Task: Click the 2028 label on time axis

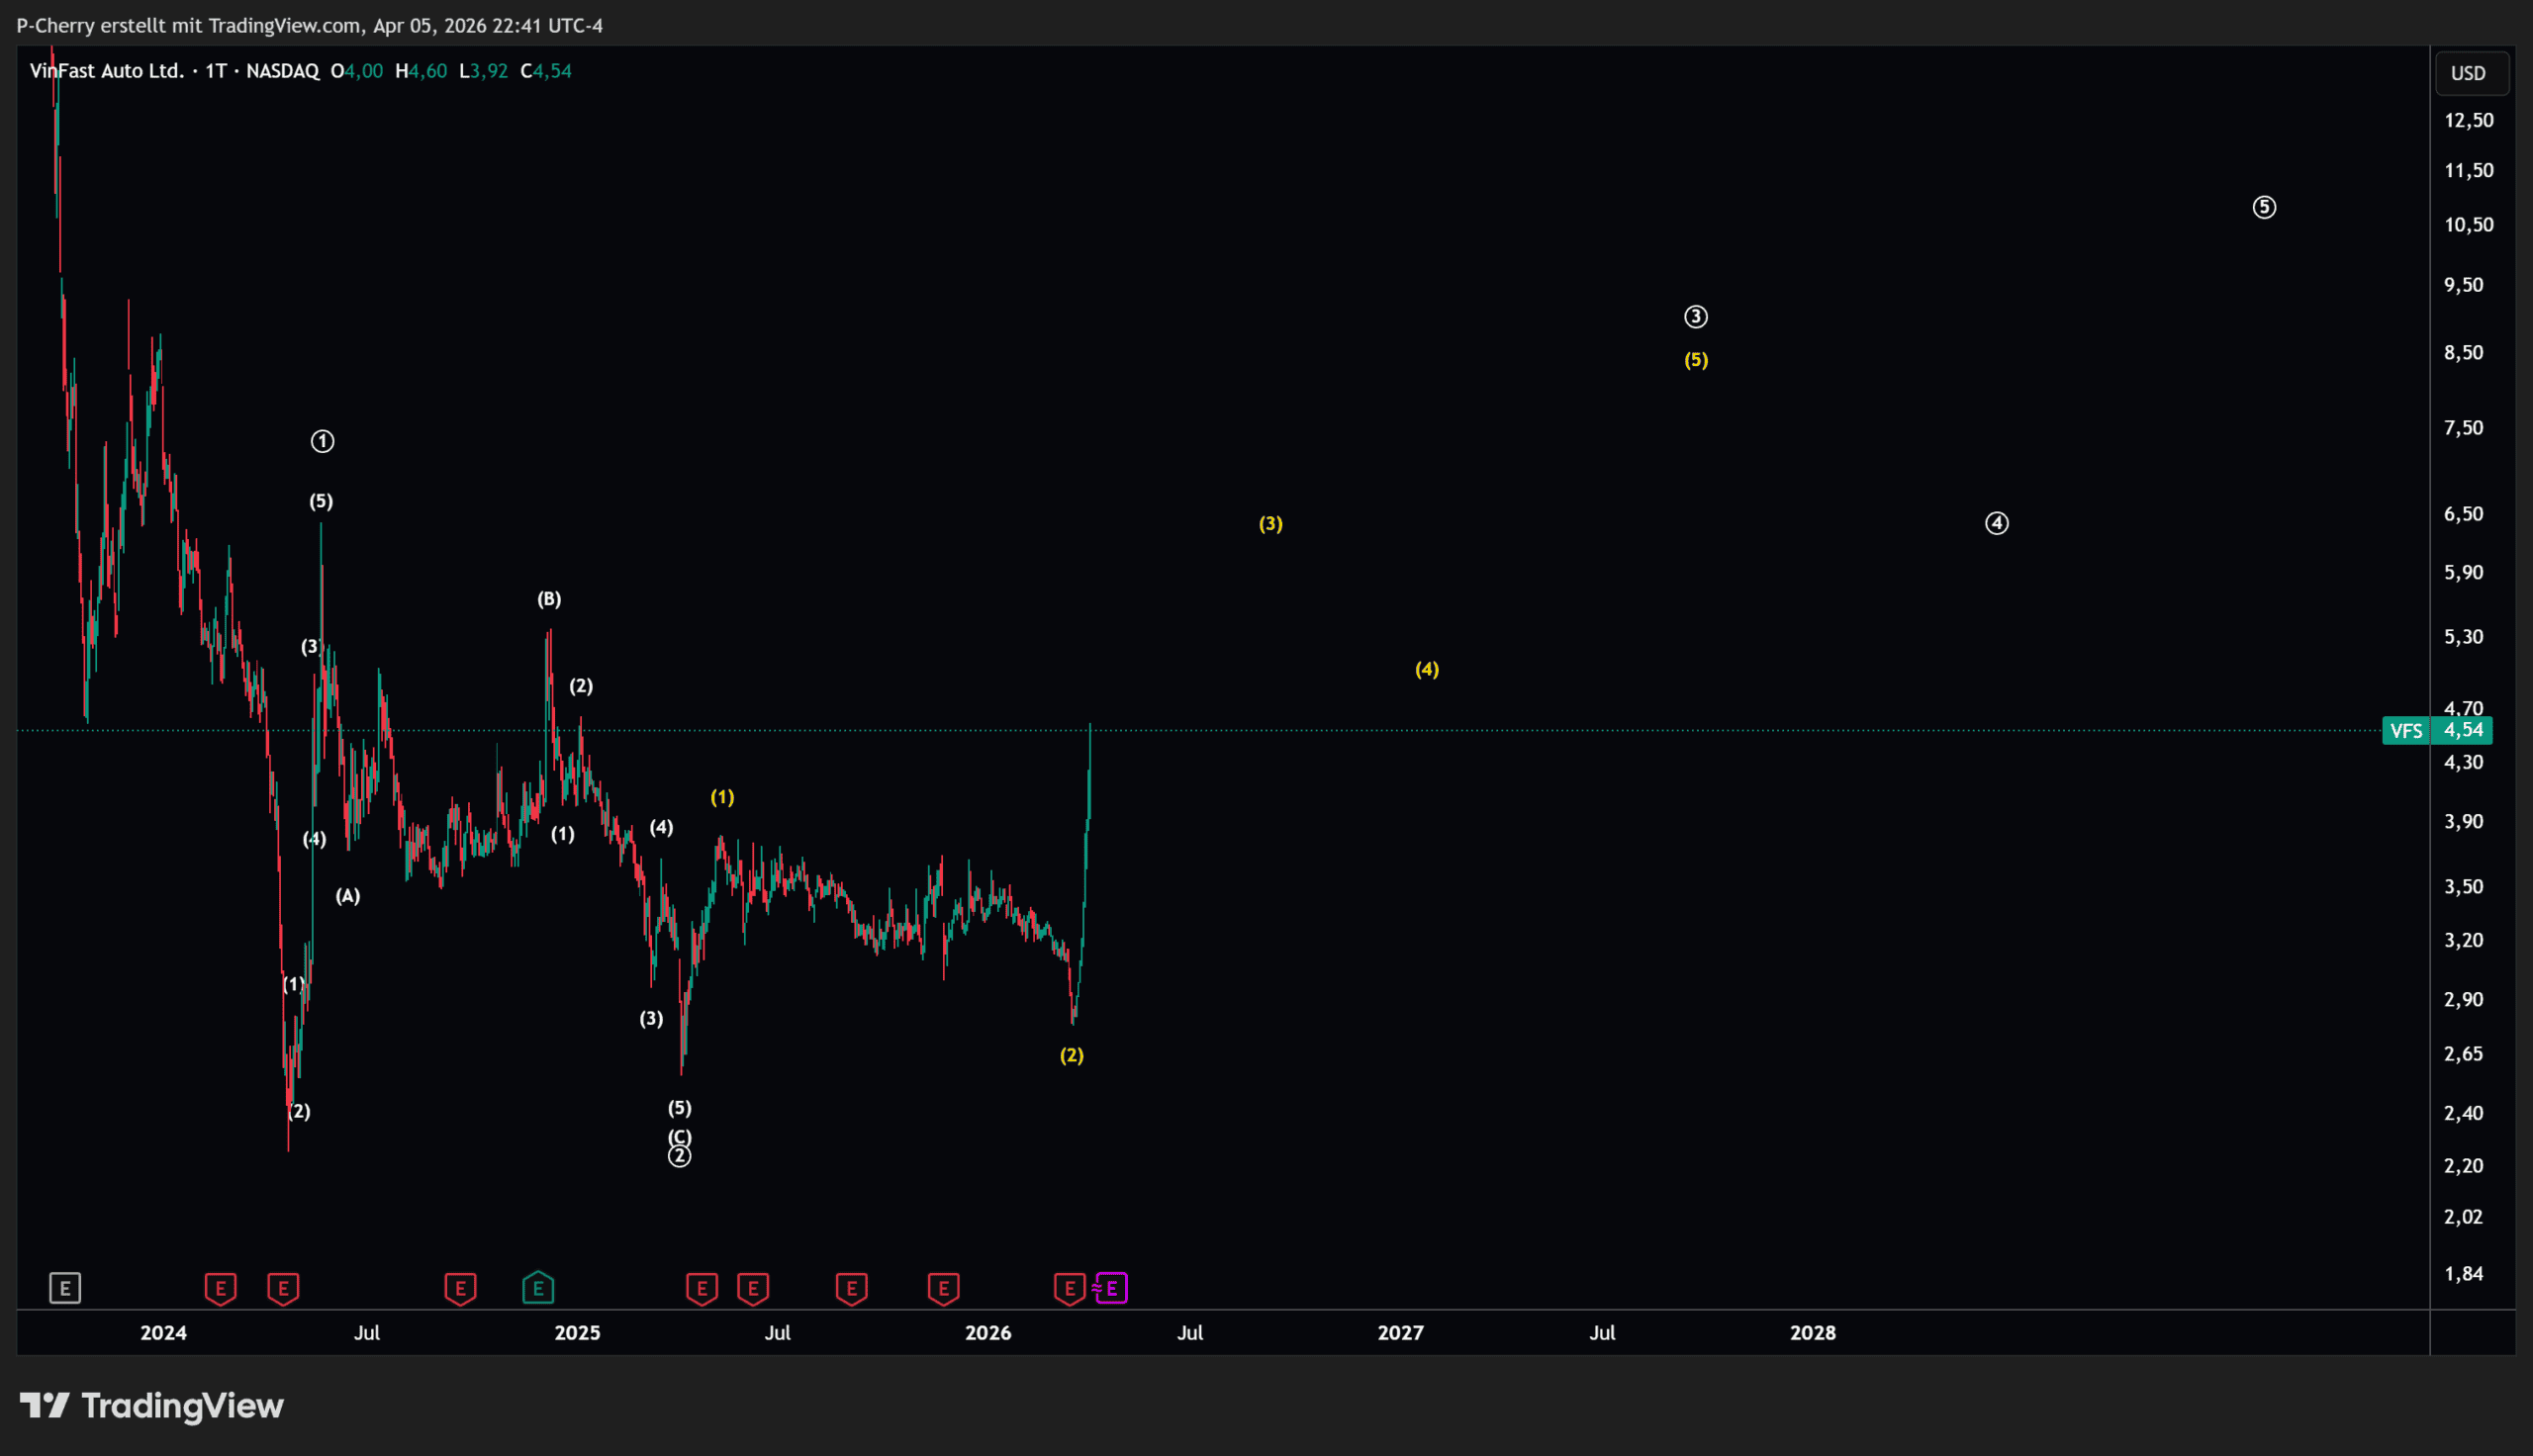Action: coord(1812,1333)
